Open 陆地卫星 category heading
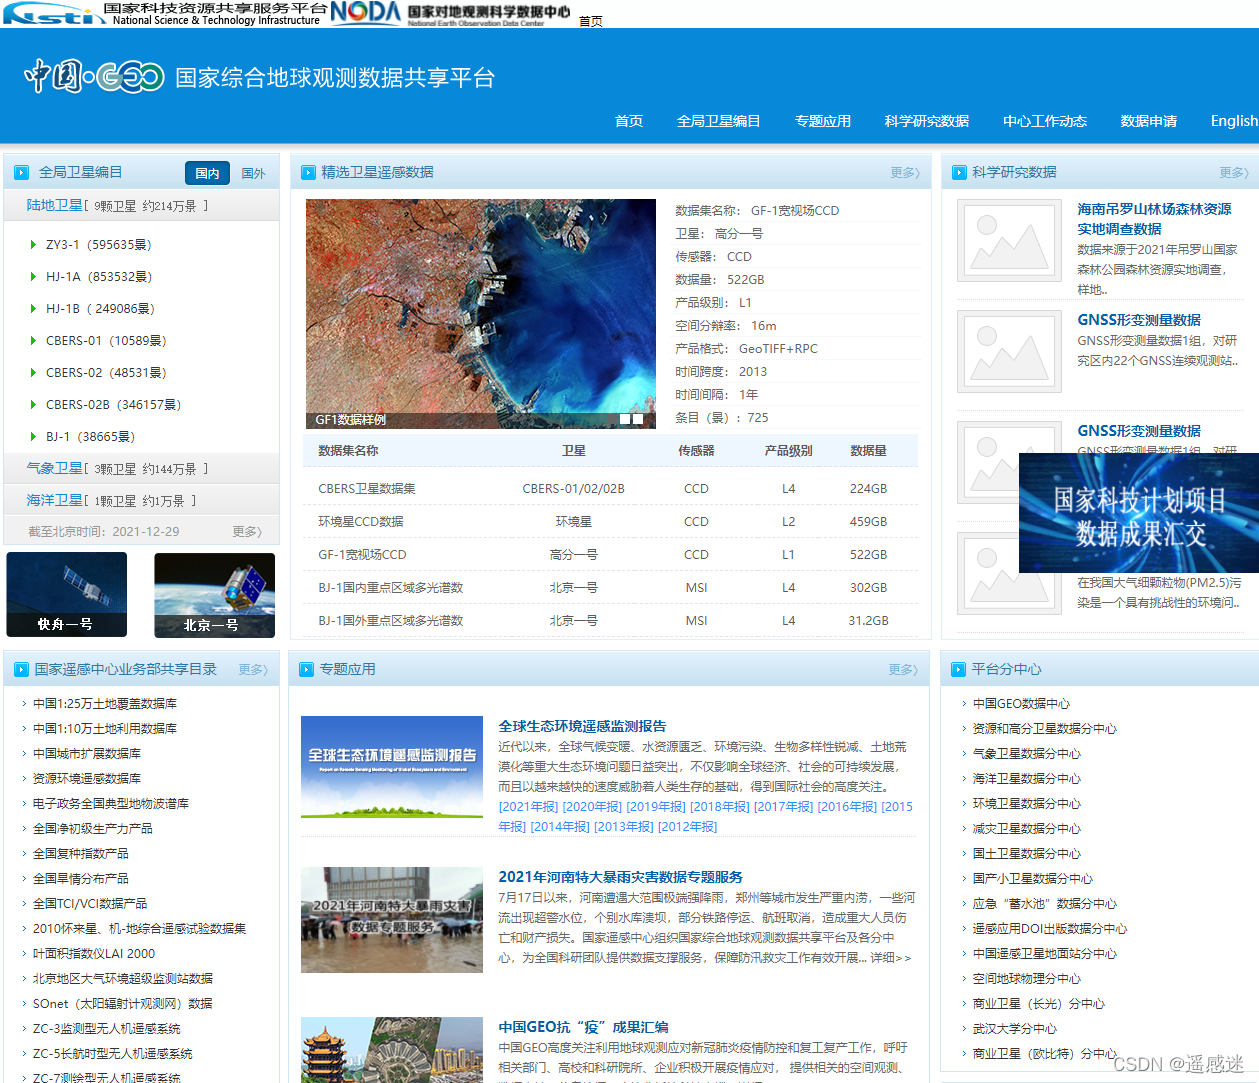 click(x=54, y=205)
